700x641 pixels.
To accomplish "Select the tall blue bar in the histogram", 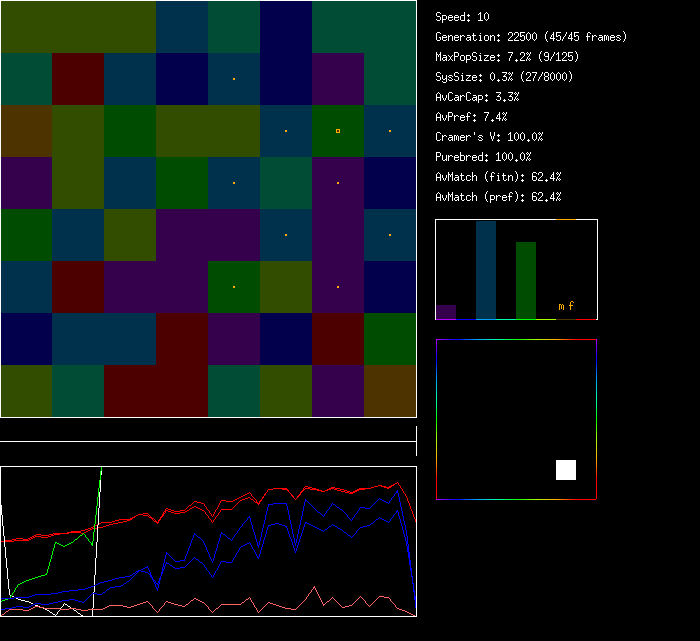I will 486,270.
